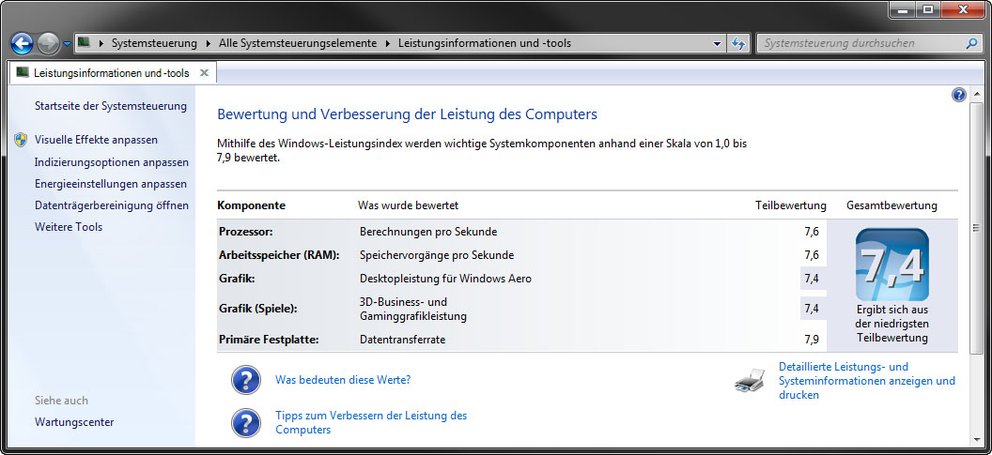Open Tipps zum Verbessern der Leistung link
Screen dimensions: 992x455
point(371,423)
